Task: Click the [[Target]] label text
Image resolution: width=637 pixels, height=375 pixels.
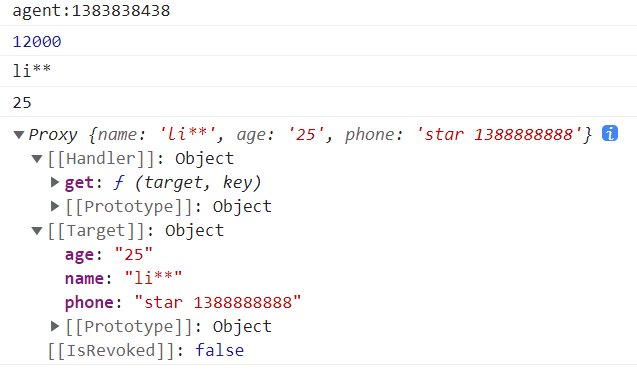Action: (96, 231)
